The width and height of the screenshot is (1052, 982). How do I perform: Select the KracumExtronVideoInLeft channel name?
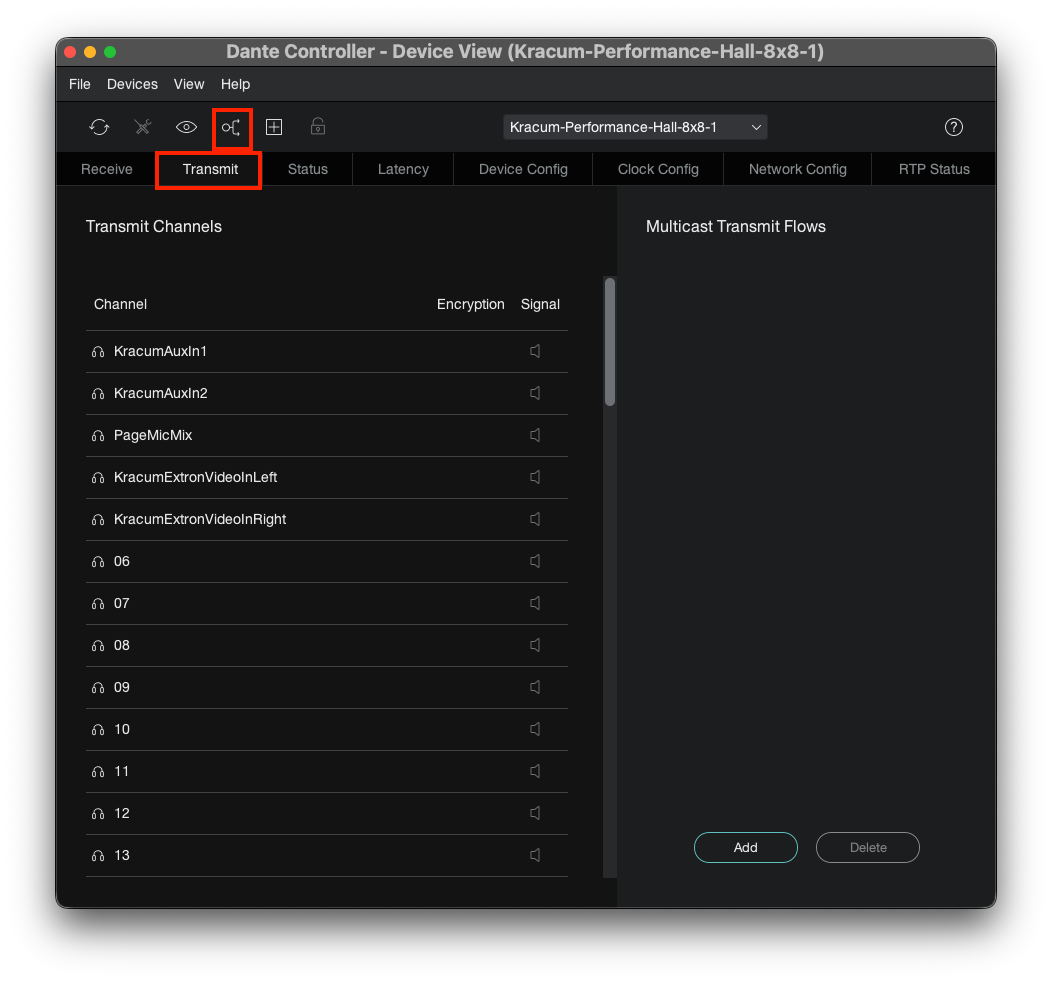click(x=195, y=477)
